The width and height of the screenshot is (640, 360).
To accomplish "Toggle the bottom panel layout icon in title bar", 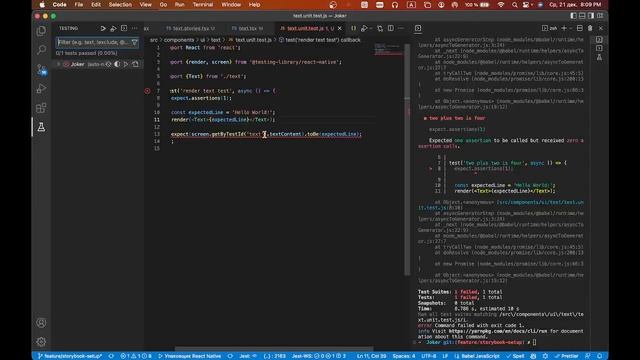I will click(582, 16).
